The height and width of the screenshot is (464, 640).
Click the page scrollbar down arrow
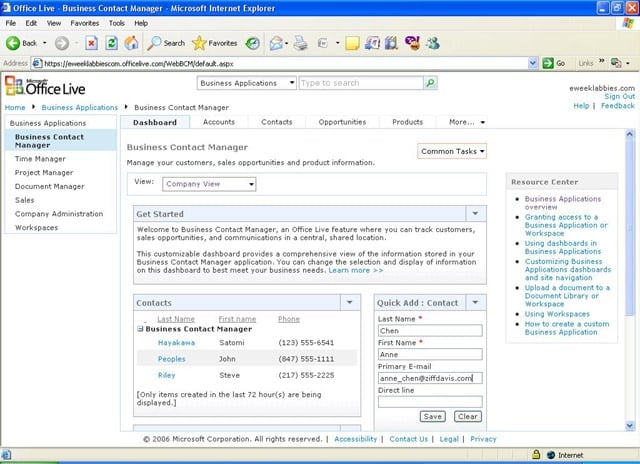coord(629,426)
